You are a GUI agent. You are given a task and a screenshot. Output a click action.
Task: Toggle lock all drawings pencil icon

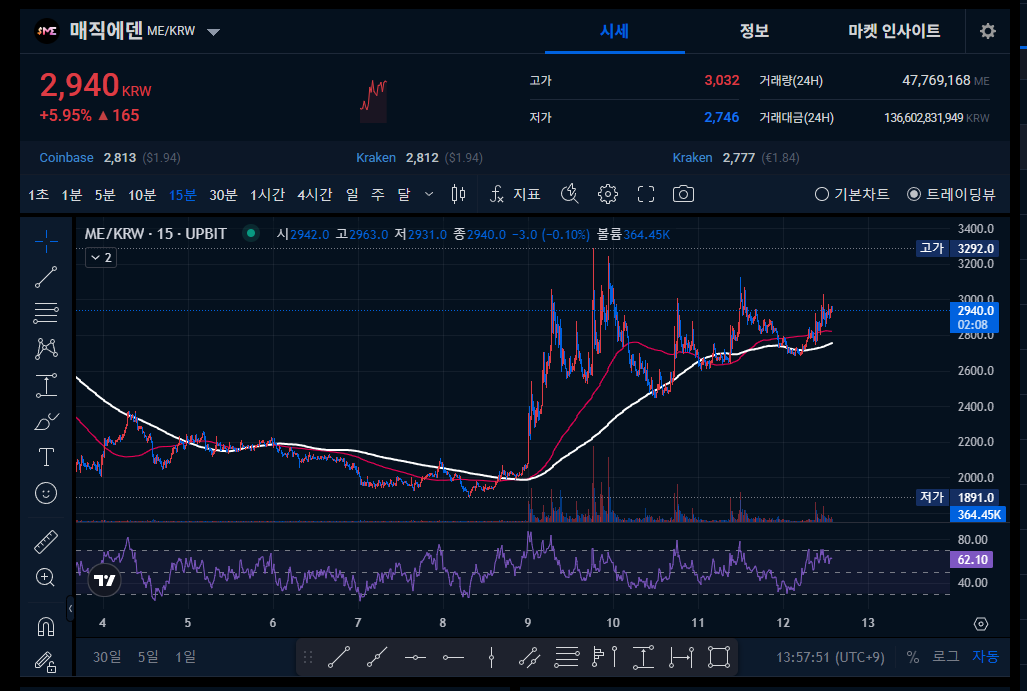pos(46,662)
